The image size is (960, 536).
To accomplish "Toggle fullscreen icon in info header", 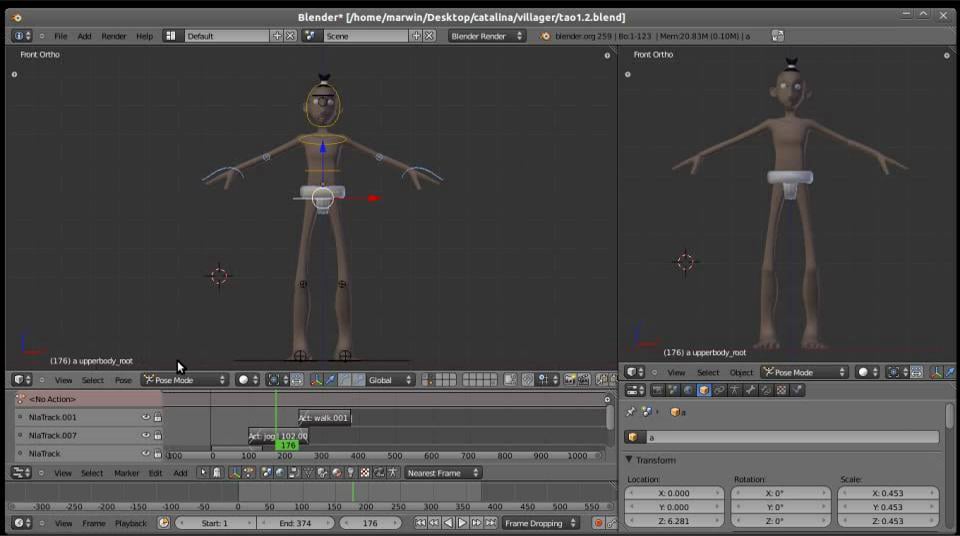I will pyautogui.click(x=778, y=36).
